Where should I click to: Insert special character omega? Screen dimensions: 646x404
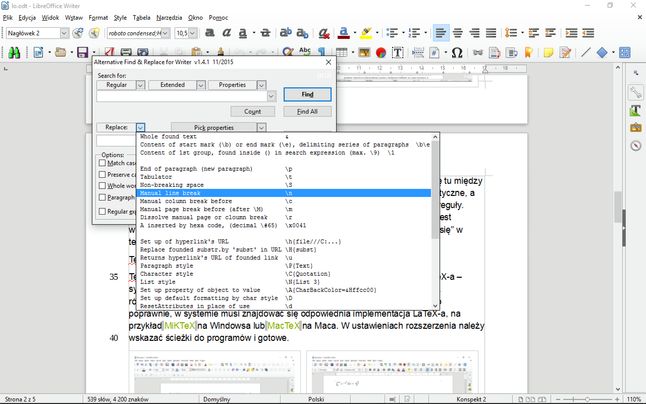tap(457, 52)
